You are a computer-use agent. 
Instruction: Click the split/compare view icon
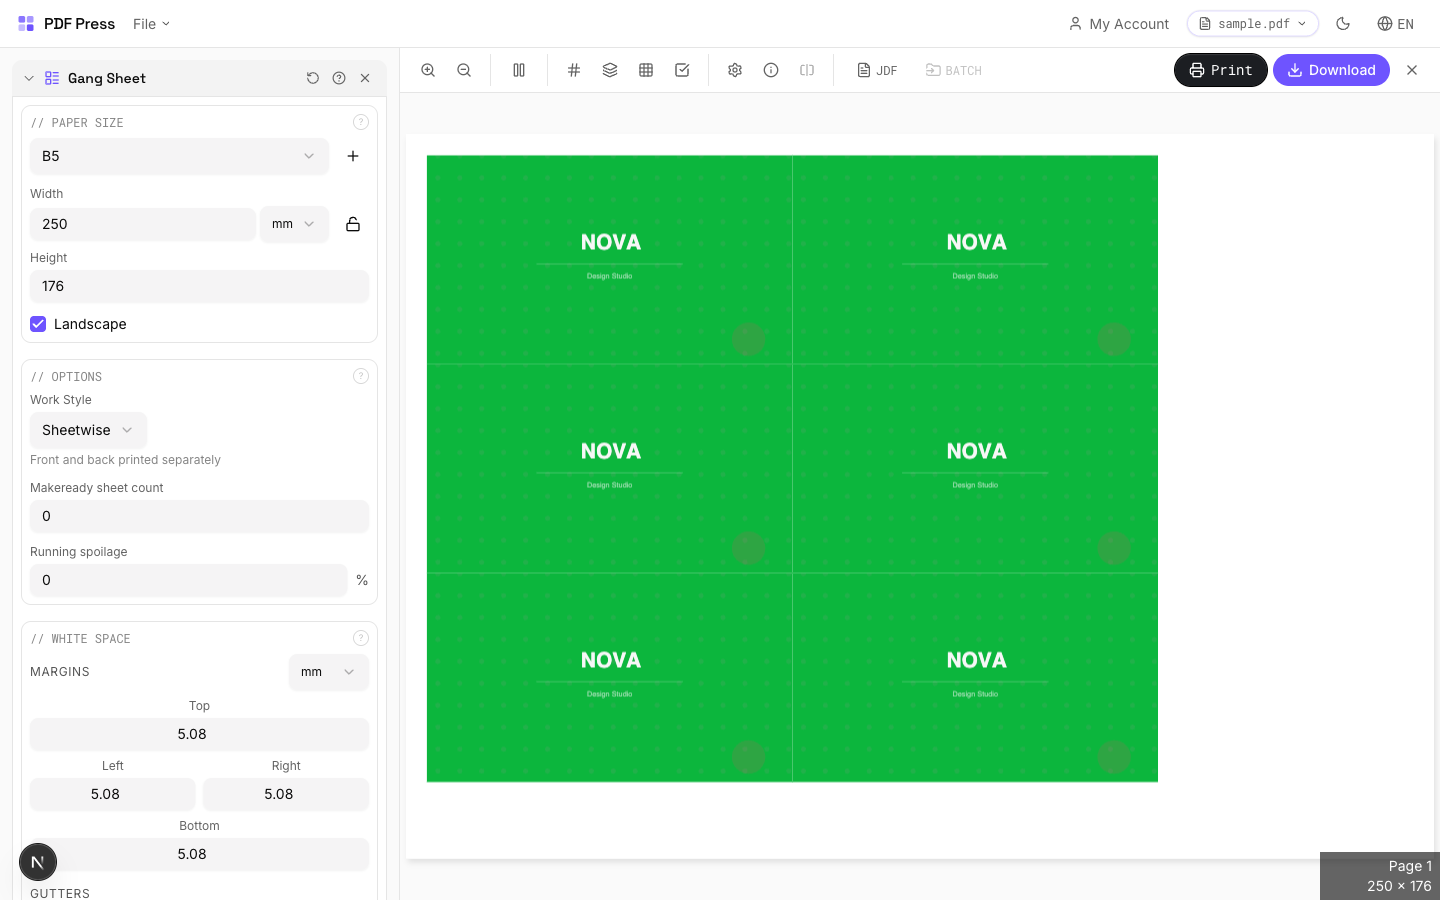[x=519, y=70]
